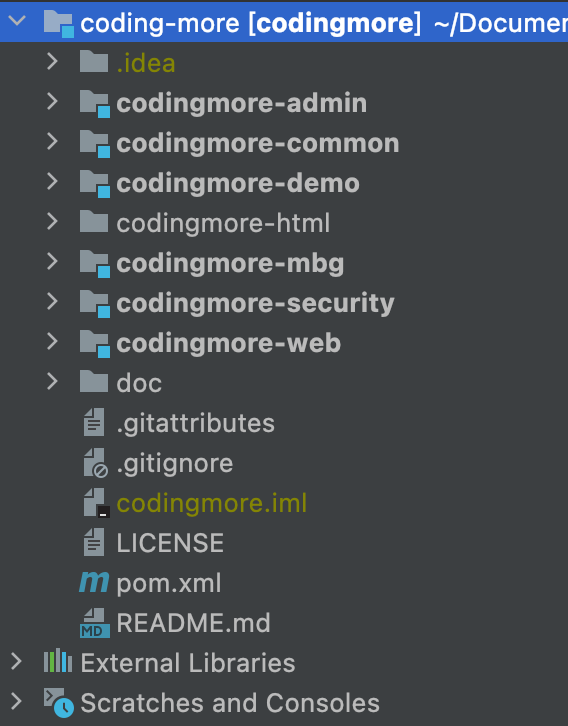The height and width of the screenshot is (726, 568).
Task: Click the External Libraries bar-chart icon
Action: point(58,661)
